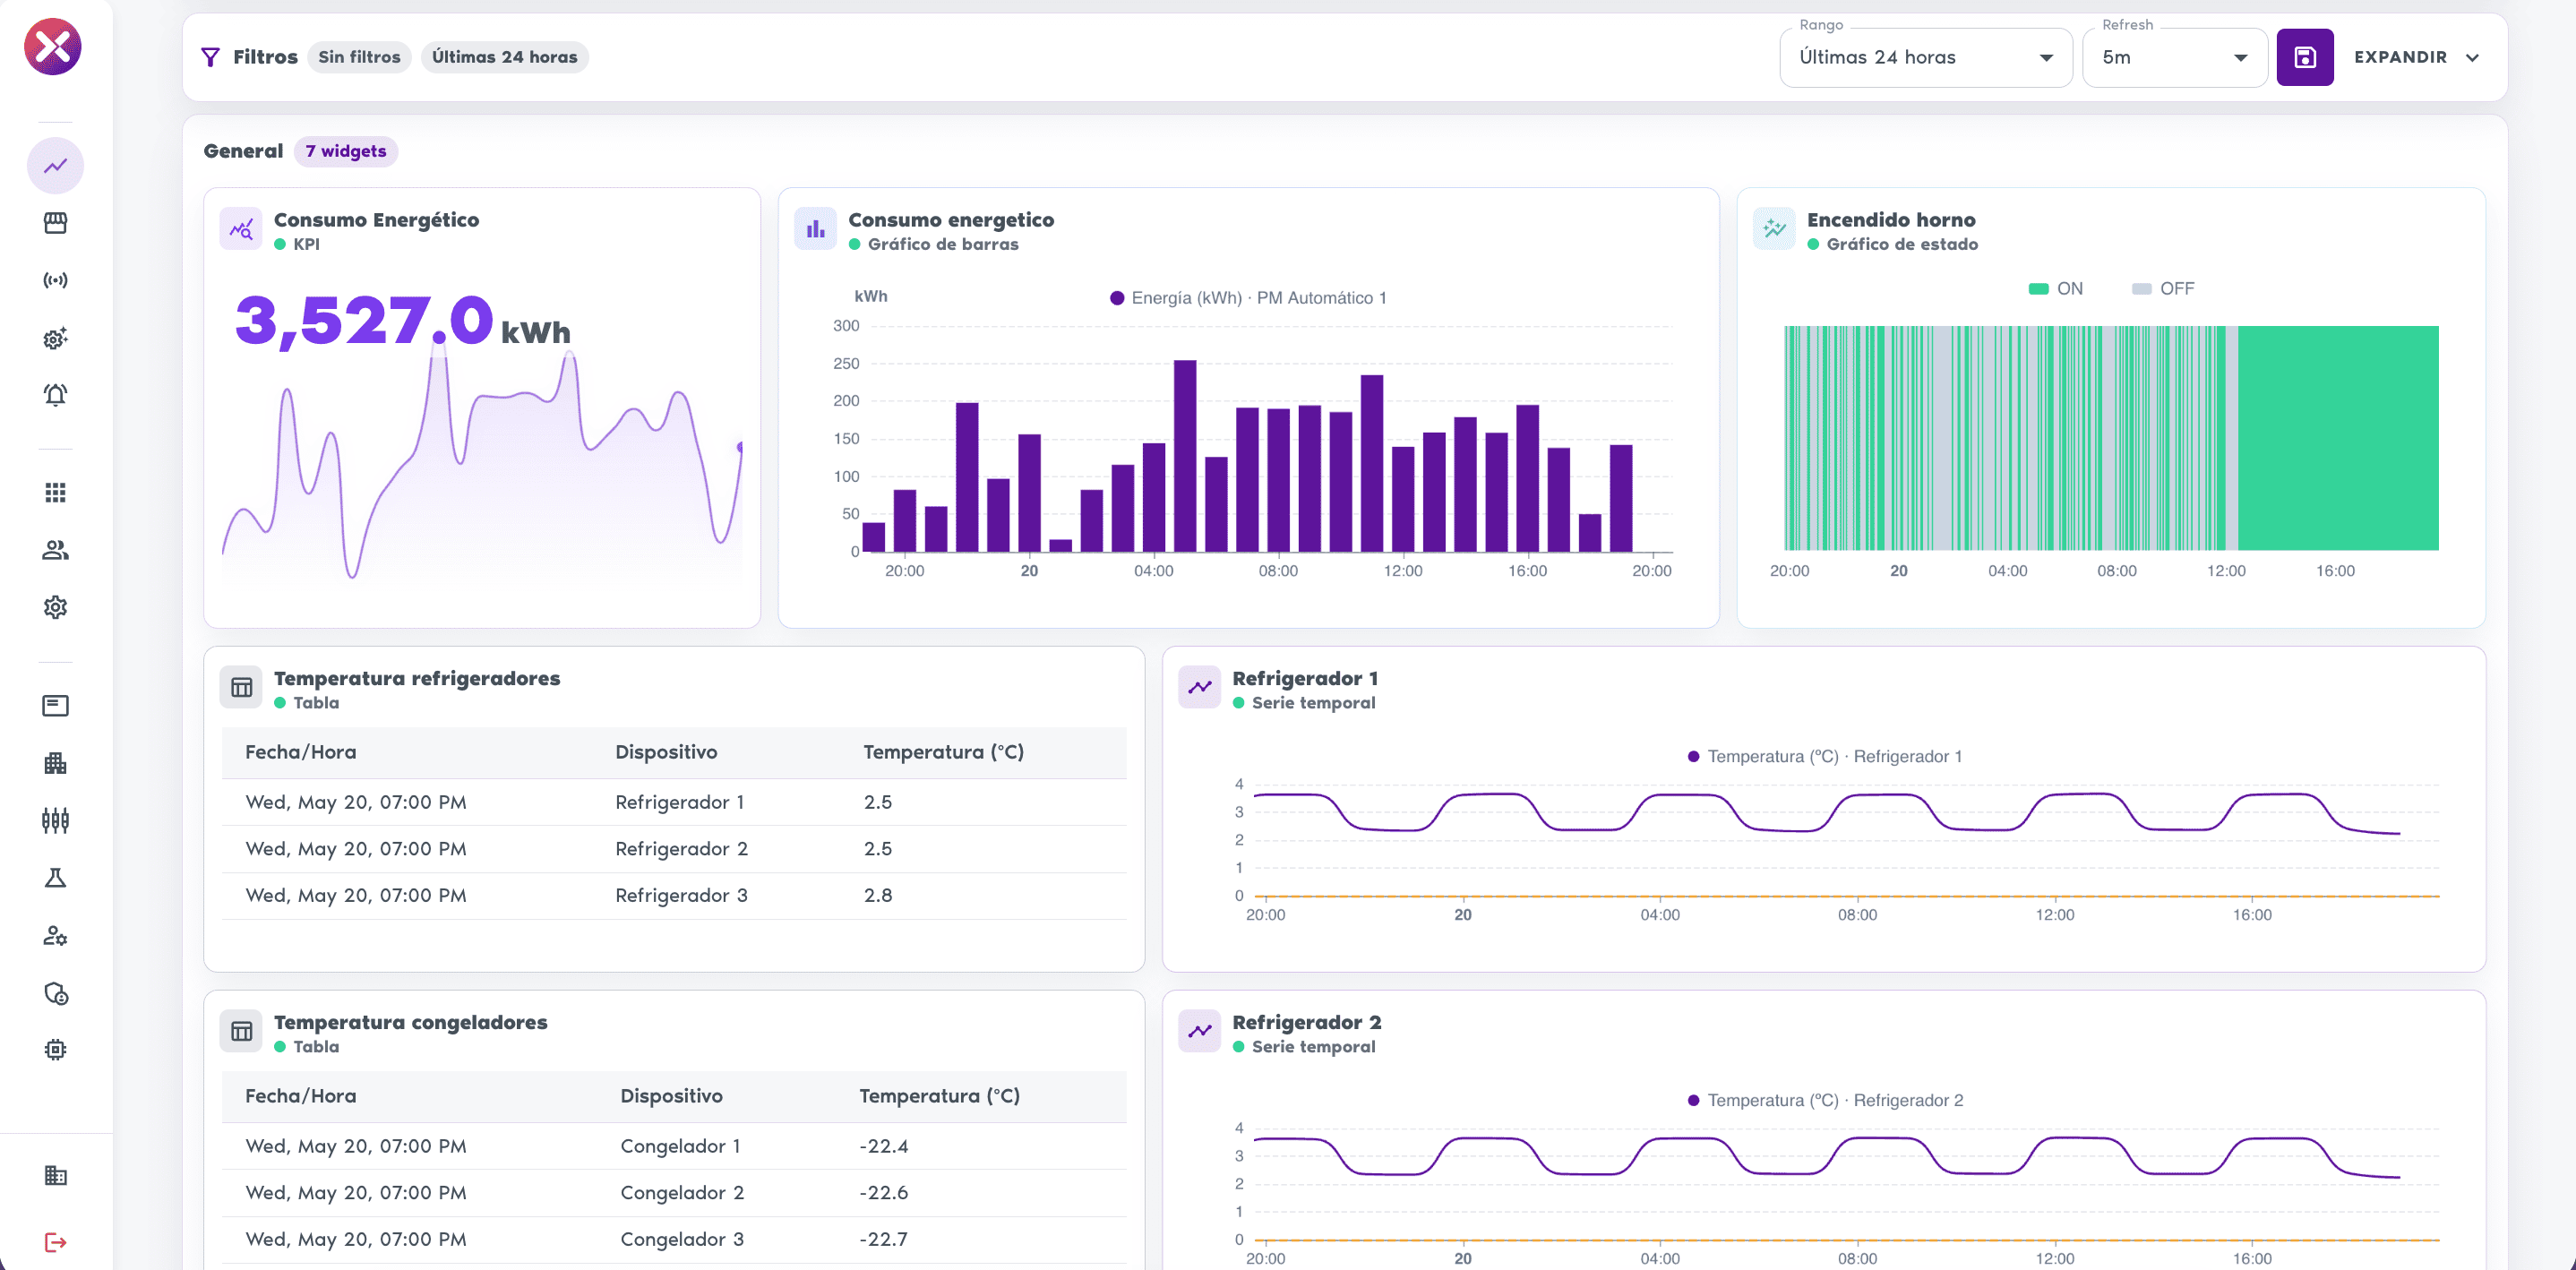Open the lab flask sidebar icon
This screenshot has width=2576, height=1270.
[x=56, y=878]
